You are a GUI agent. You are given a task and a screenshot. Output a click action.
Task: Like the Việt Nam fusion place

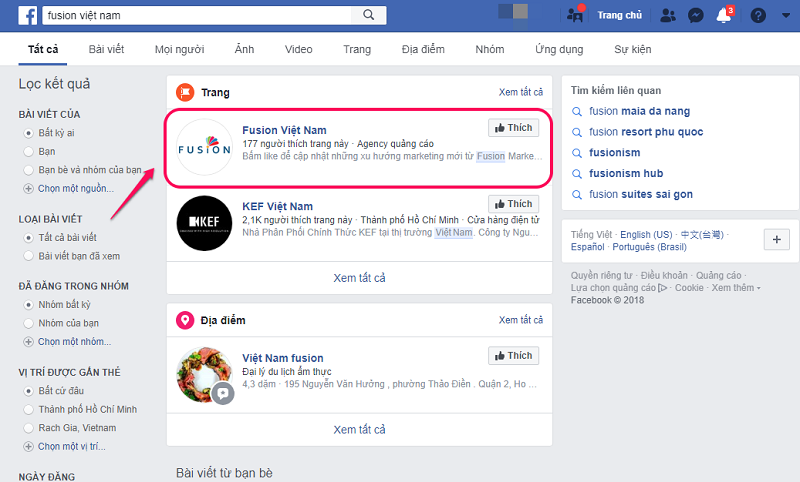(x=513, y=356)
